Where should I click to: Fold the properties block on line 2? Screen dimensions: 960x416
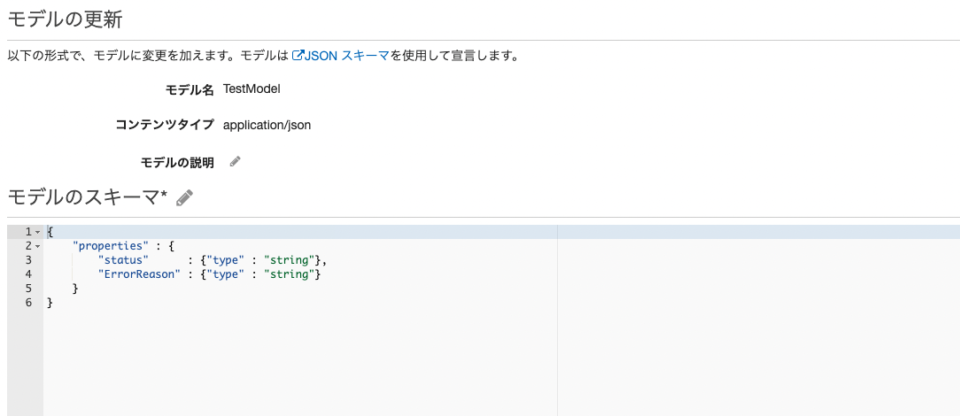(37, 246)
